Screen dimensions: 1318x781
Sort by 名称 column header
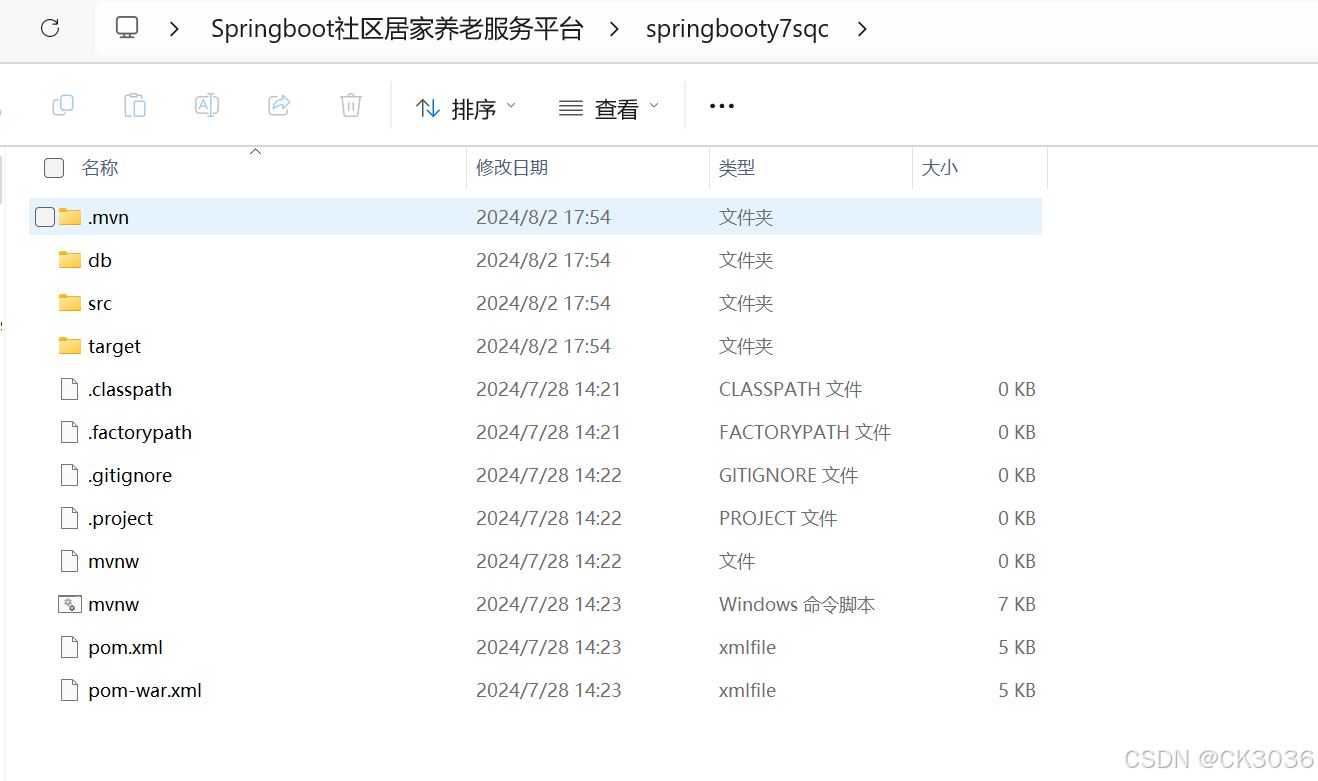click(x=100, y=168)
